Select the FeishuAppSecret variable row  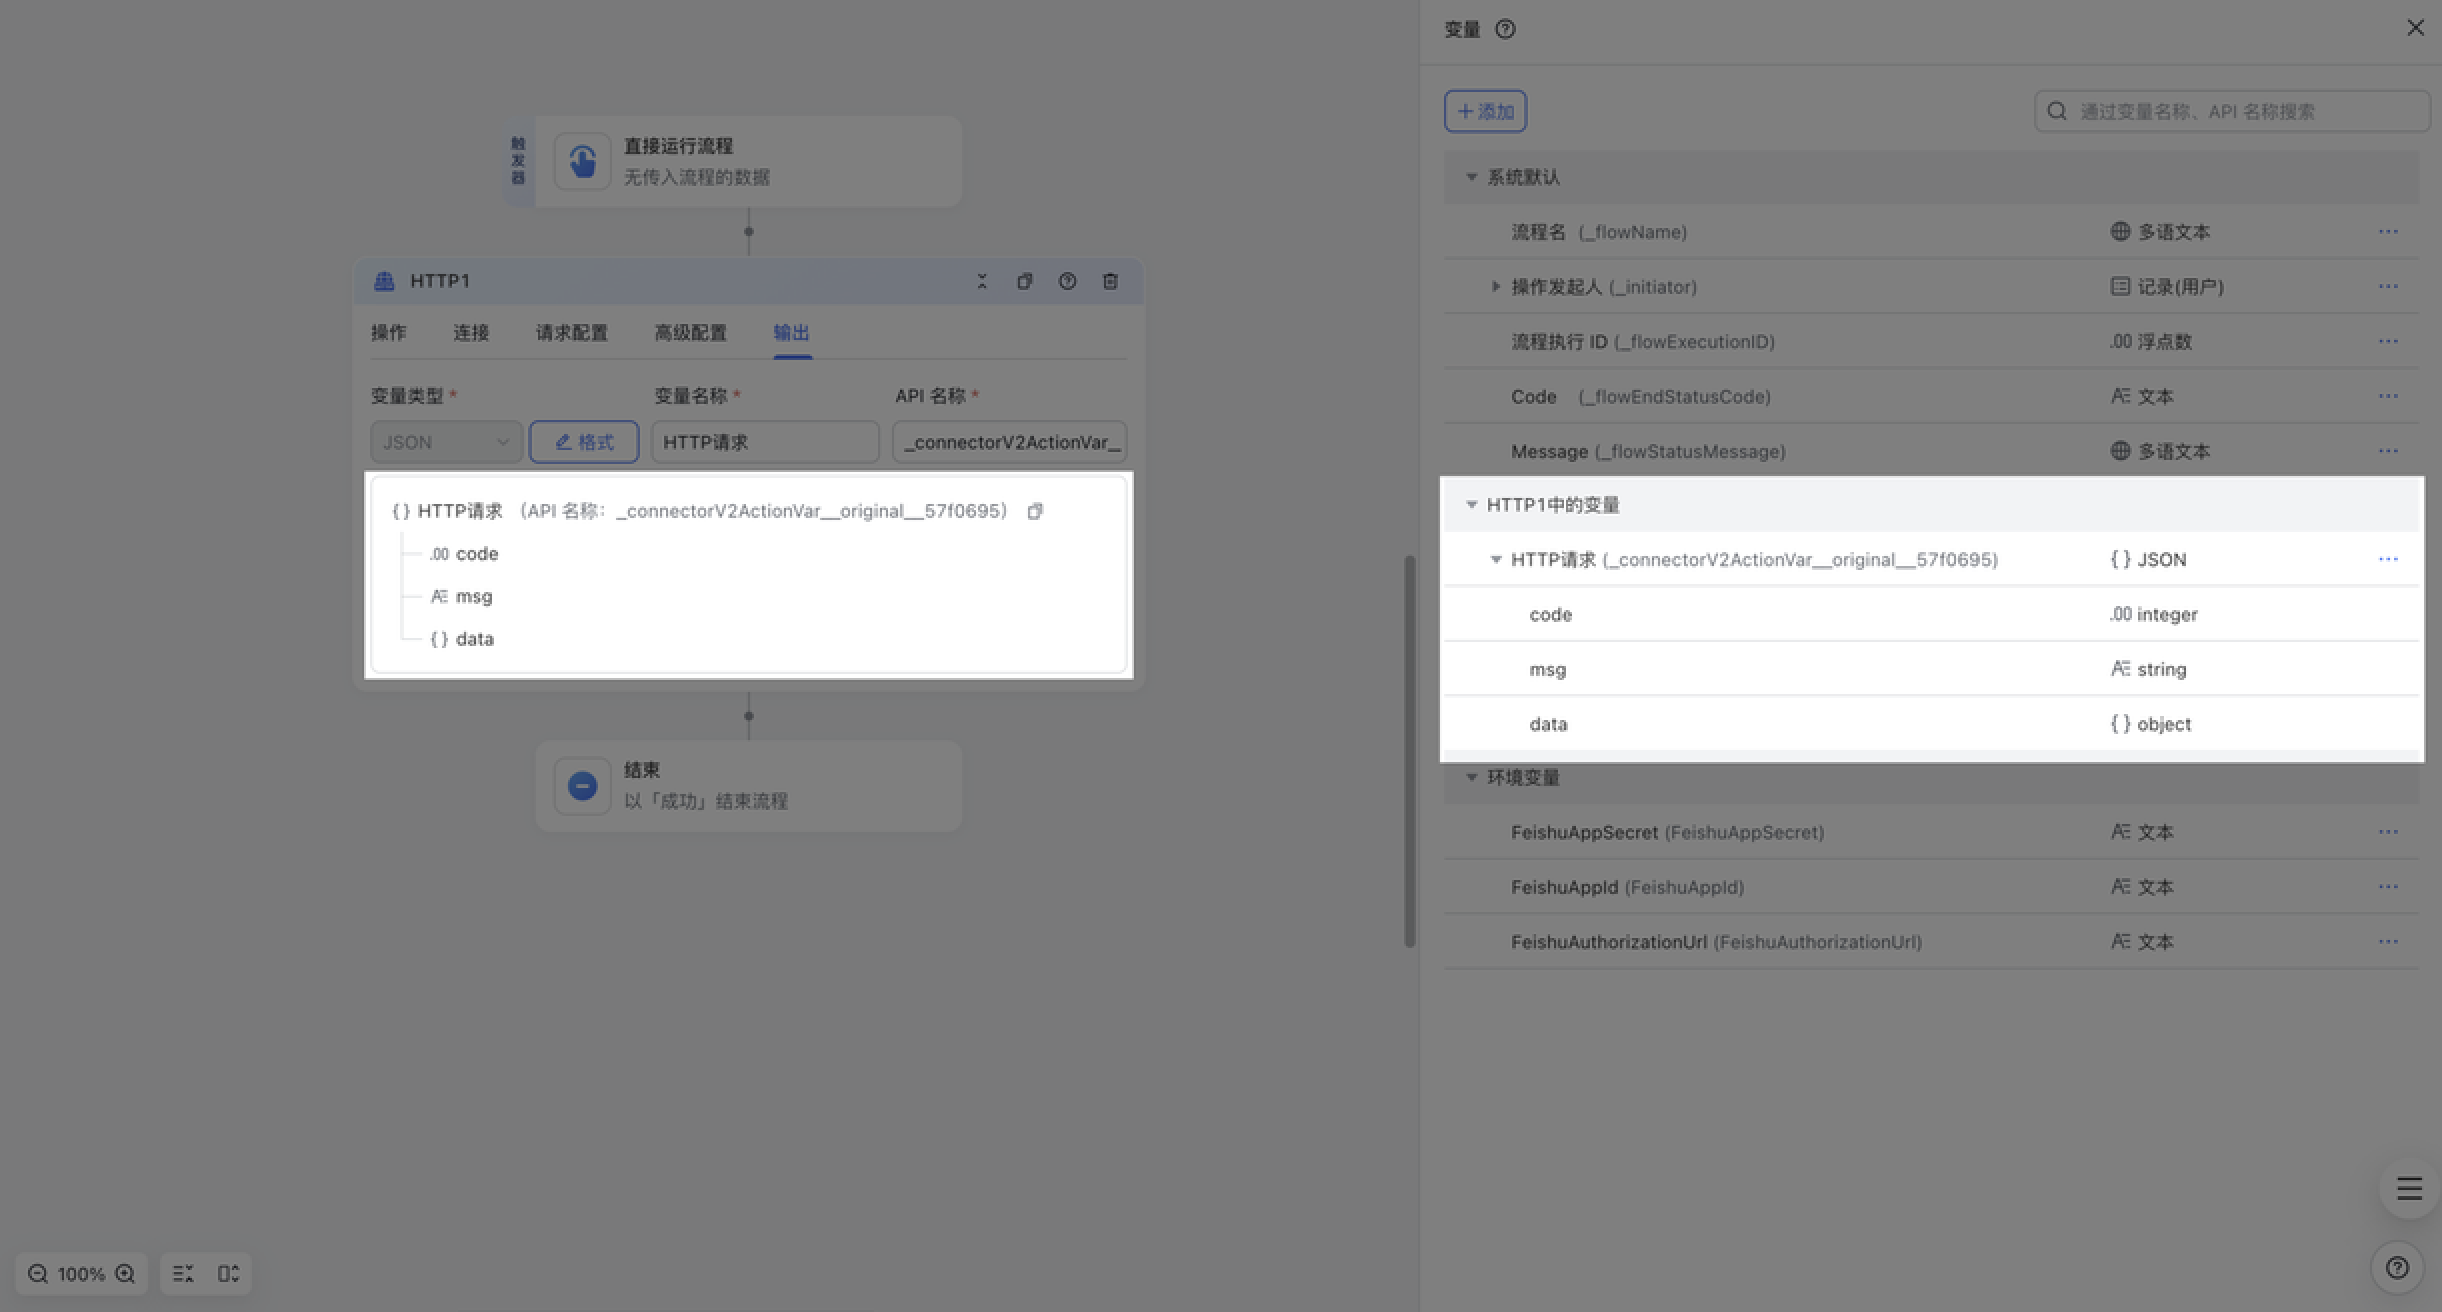pos(1931,832)
